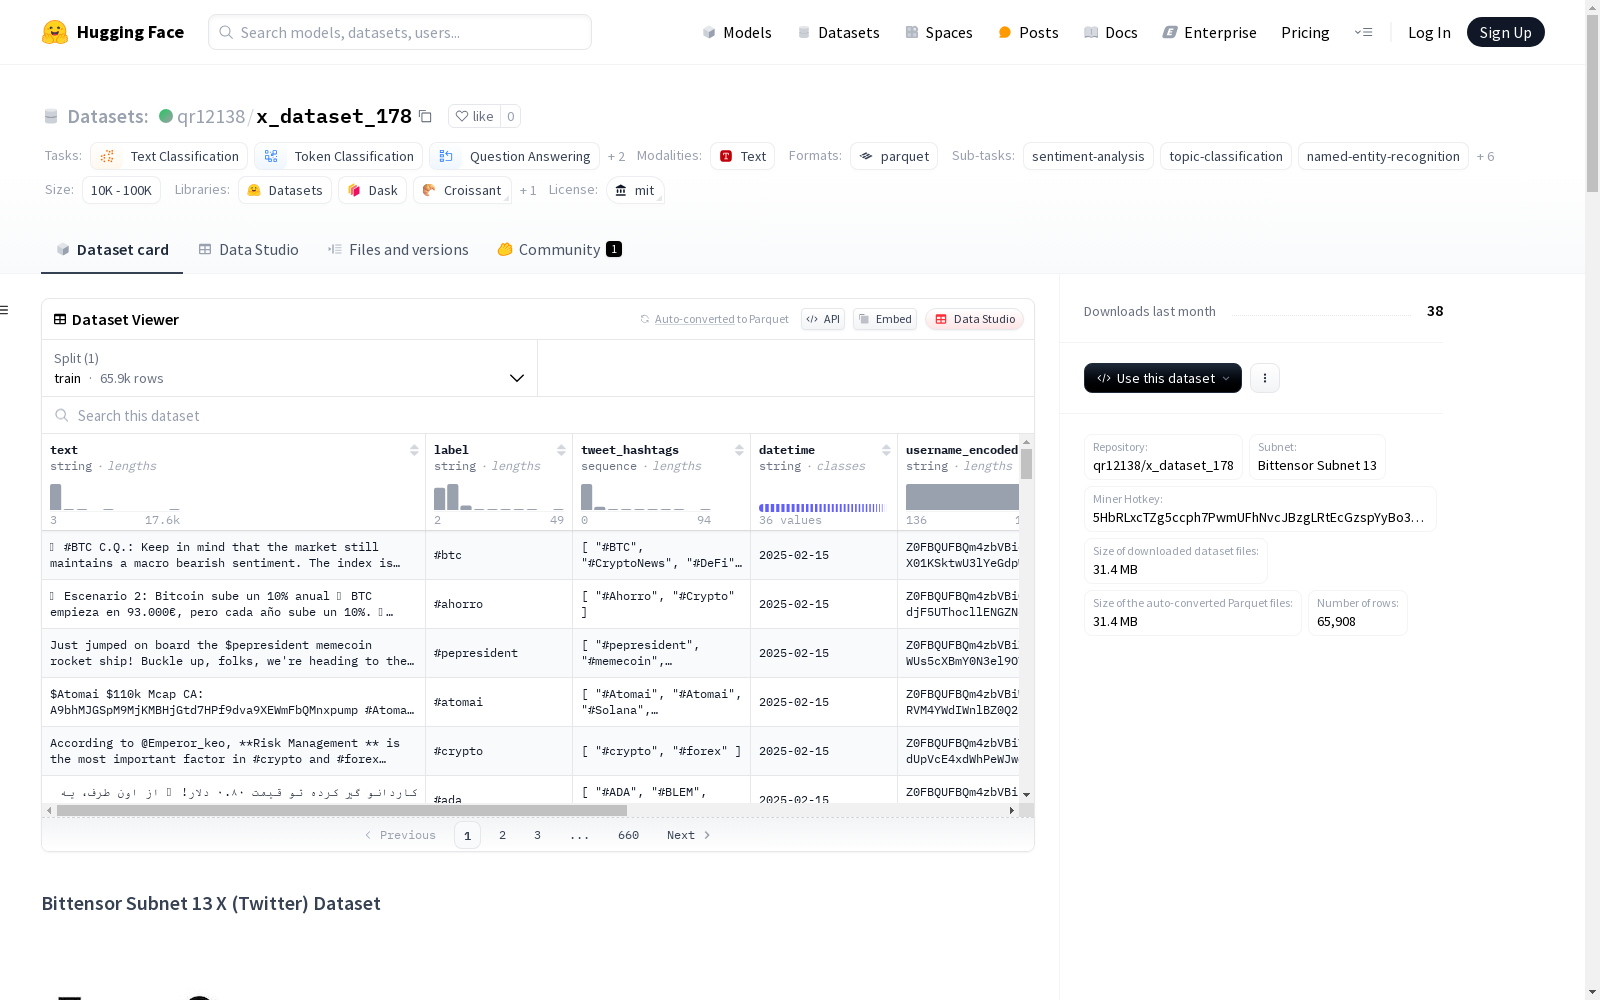
Task: Open the mit license tag
Action: [x=635, y=190]
